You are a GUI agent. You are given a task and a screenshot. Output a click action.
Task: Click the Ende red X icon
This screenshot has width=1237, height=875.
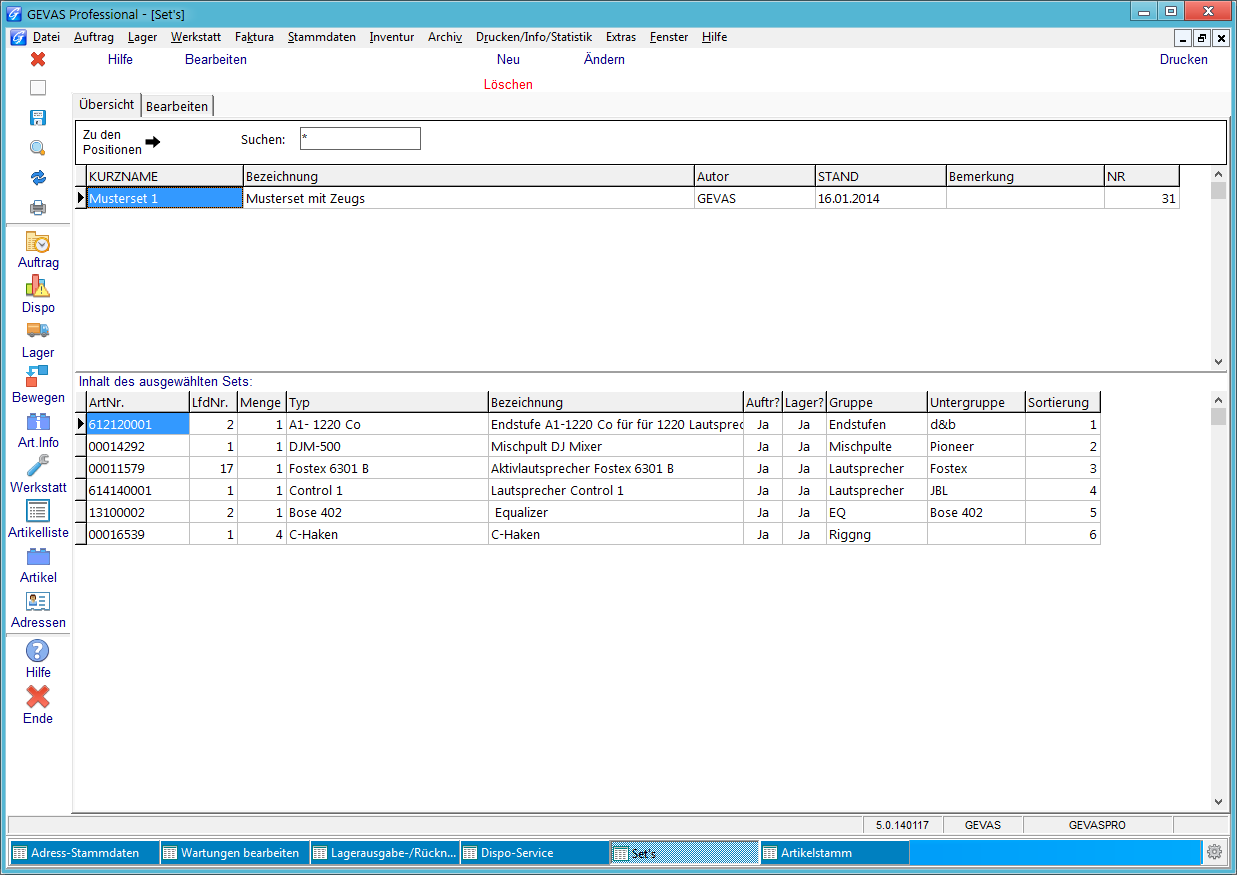[x=38, y=697]
